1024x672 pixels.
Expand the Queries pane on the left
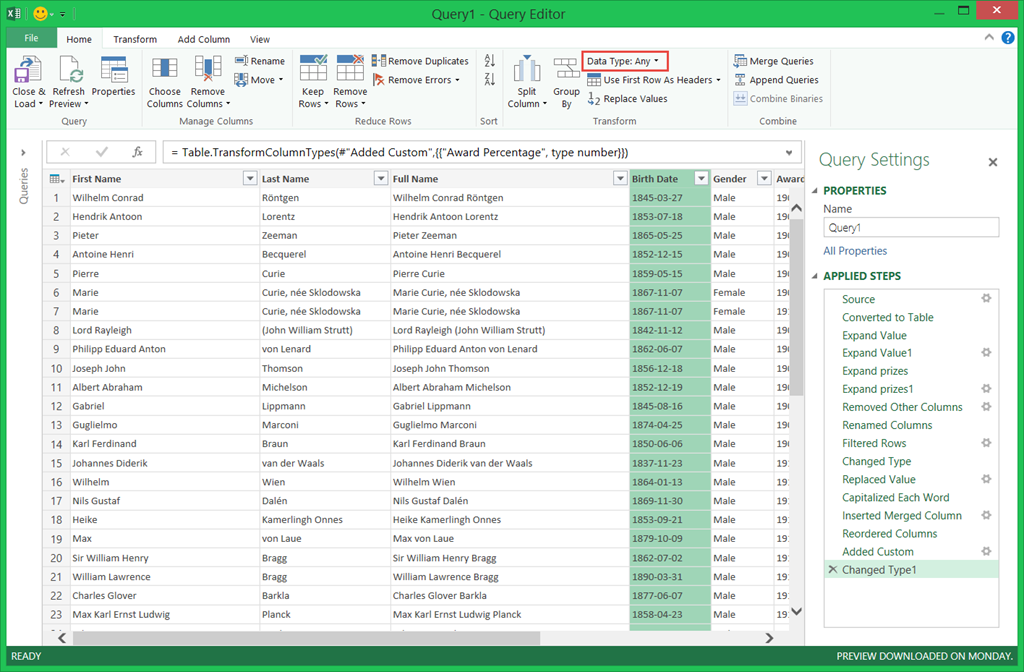23,153
